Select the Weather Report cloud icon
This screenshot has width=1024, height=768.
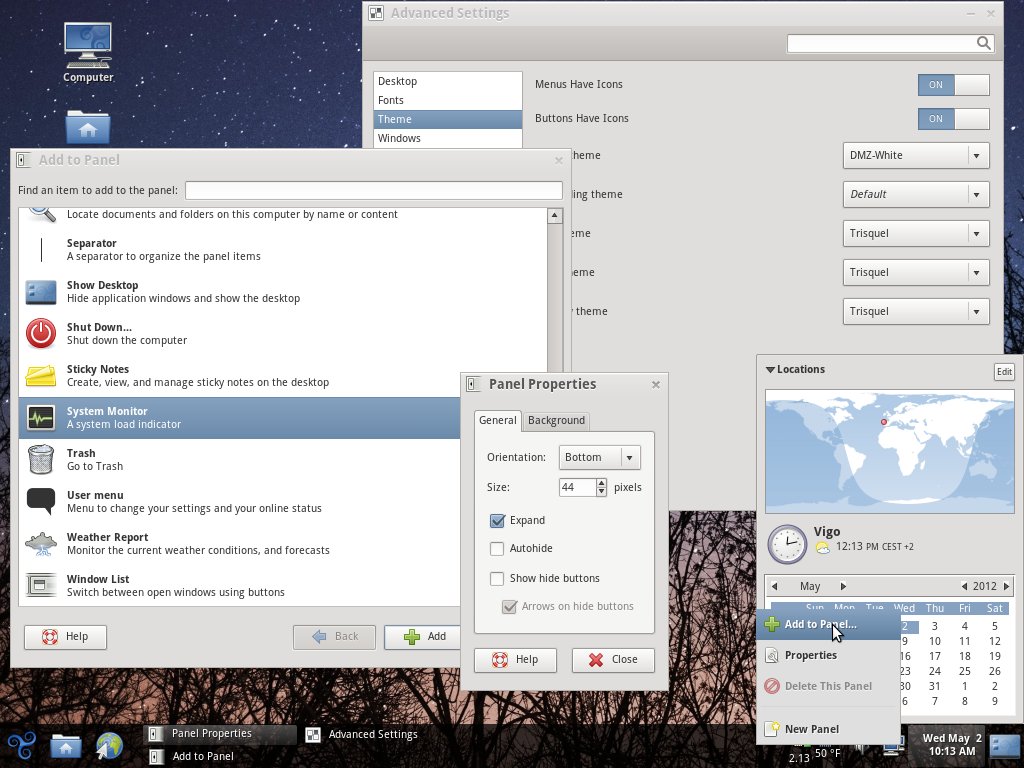click(41, 543)
